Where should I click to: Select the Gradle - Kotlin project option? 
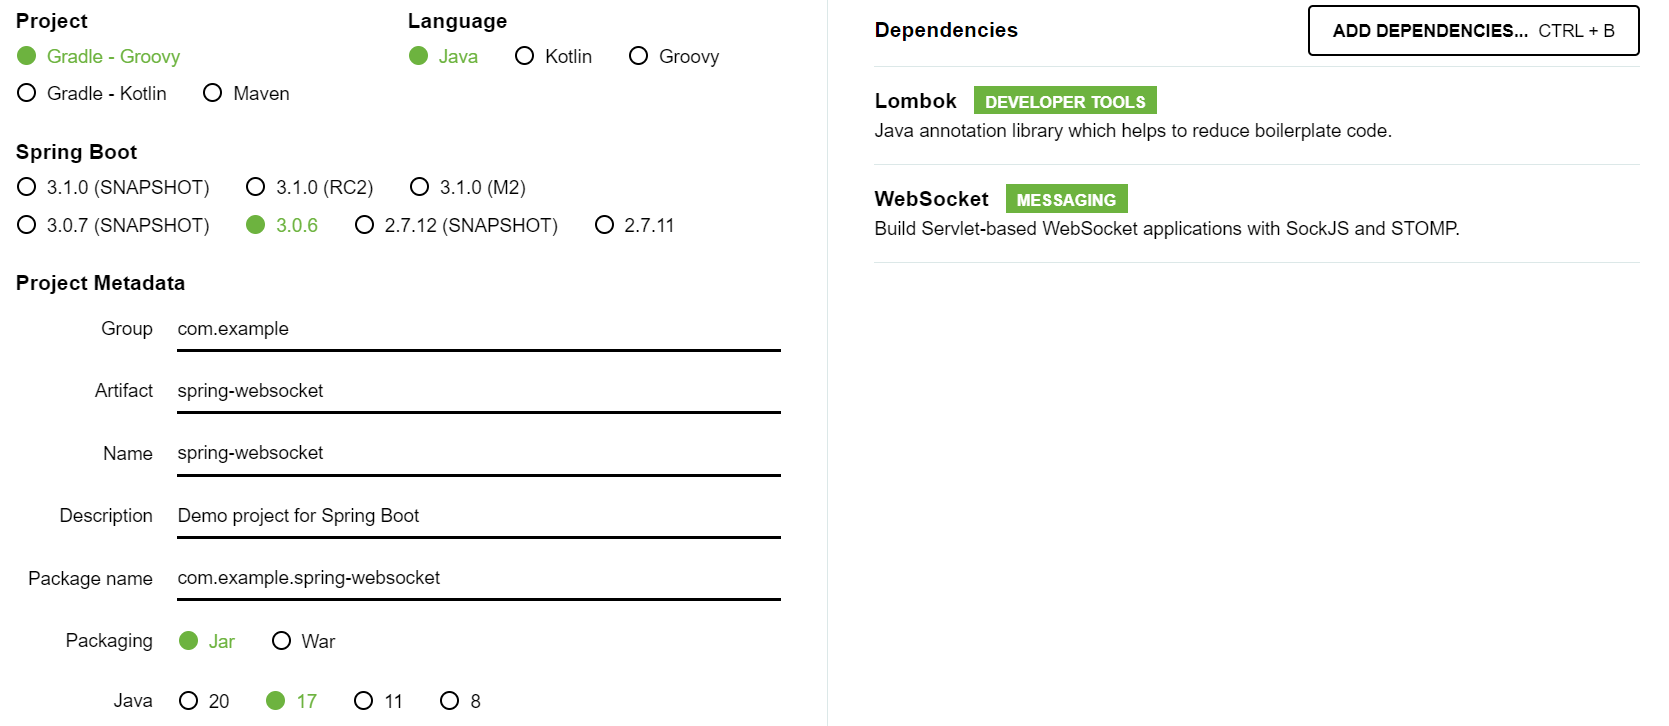tap(92, 93)
